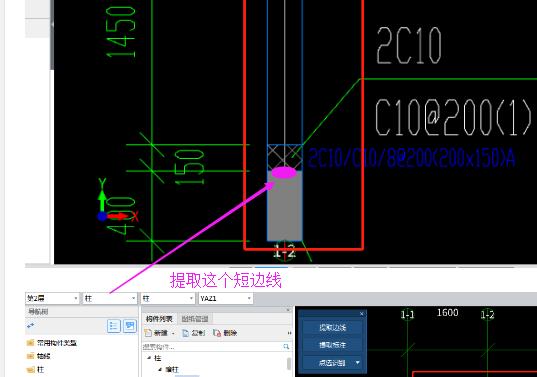537x377 pixels.
Task: Collapse the 柱 node in component tree
Action: (x=149, y=358)
